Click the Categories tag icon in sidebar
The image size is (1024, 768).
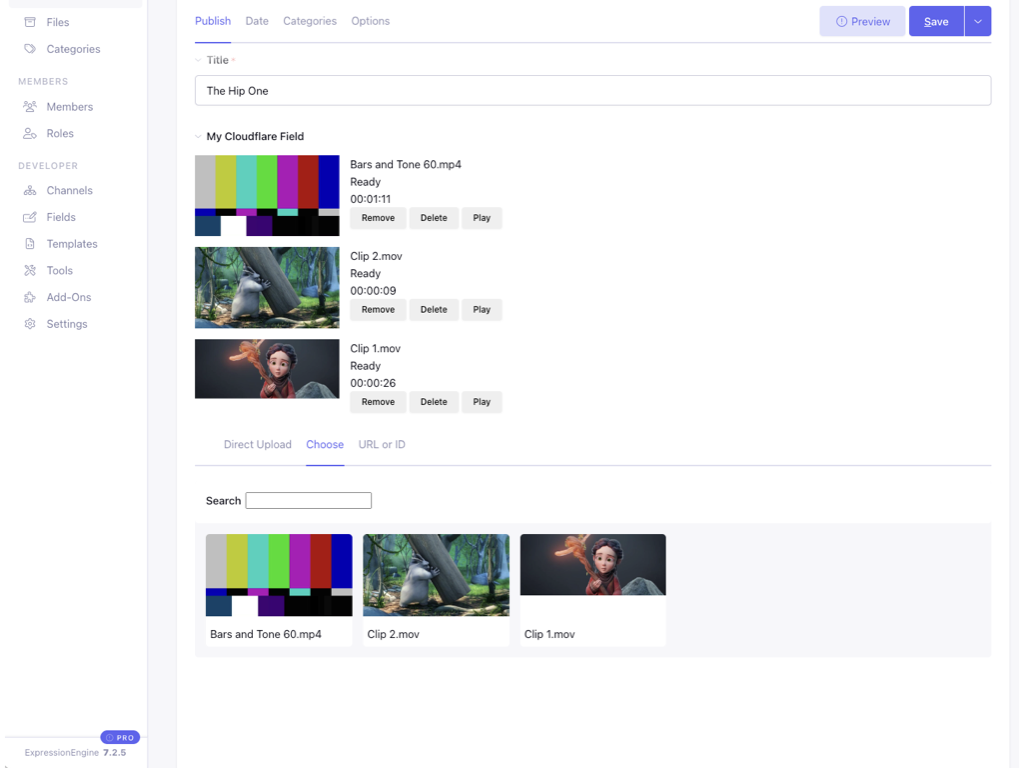pos(30,49)
